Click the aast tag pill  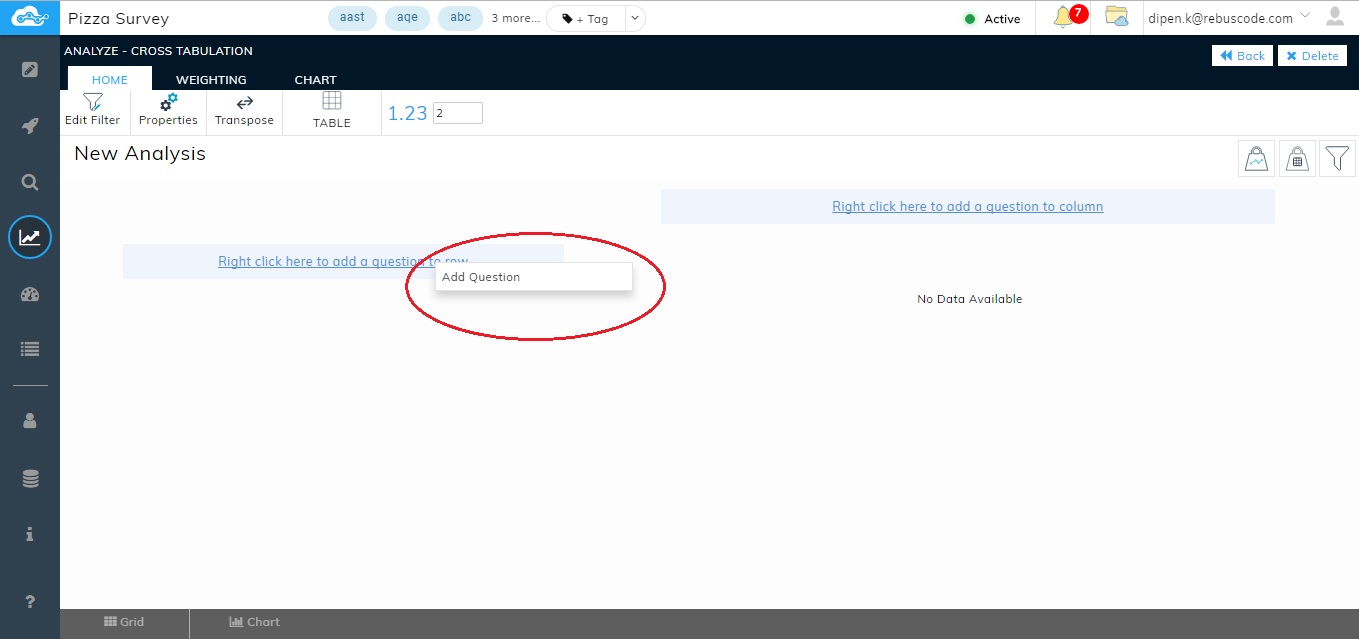click(x=352, y=18)
